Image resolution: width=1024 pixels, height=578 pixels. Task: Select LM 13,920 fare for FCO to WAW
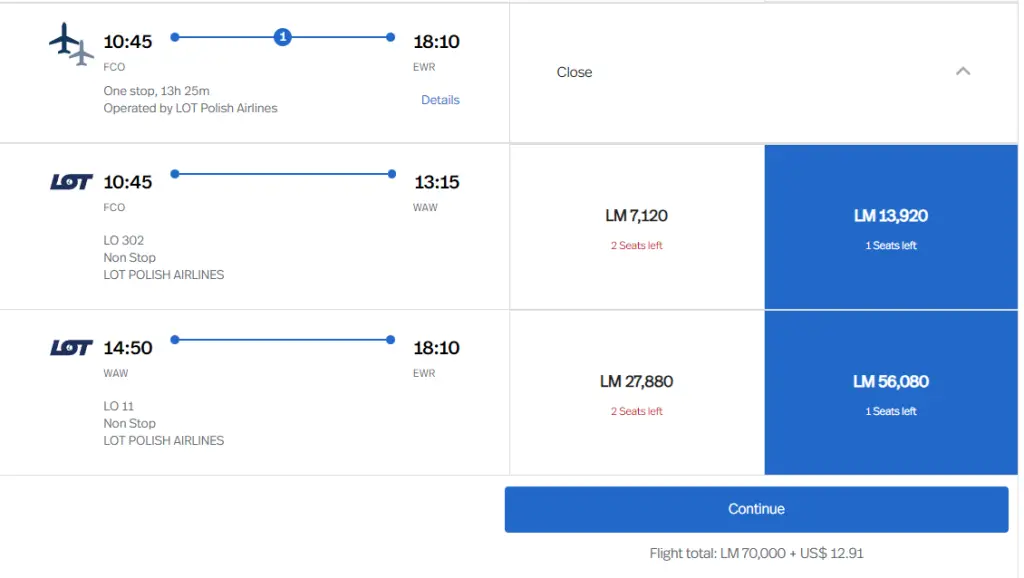pos(890,226)
